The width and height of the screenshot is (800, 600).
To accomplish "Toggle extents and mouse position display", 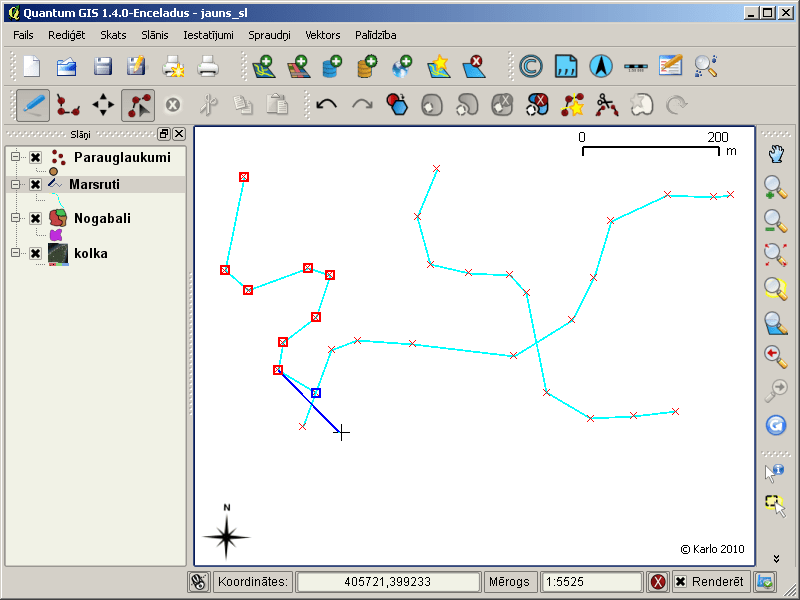I will pyautogui.click(x=198, y=582).
